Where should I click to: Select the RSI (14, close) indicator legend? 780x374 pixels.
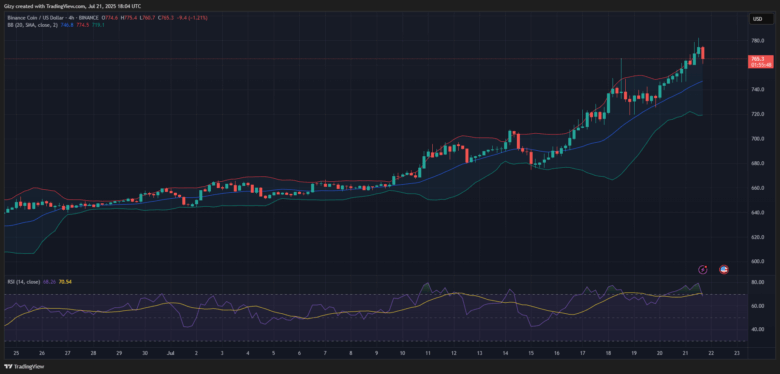[23, 282]
